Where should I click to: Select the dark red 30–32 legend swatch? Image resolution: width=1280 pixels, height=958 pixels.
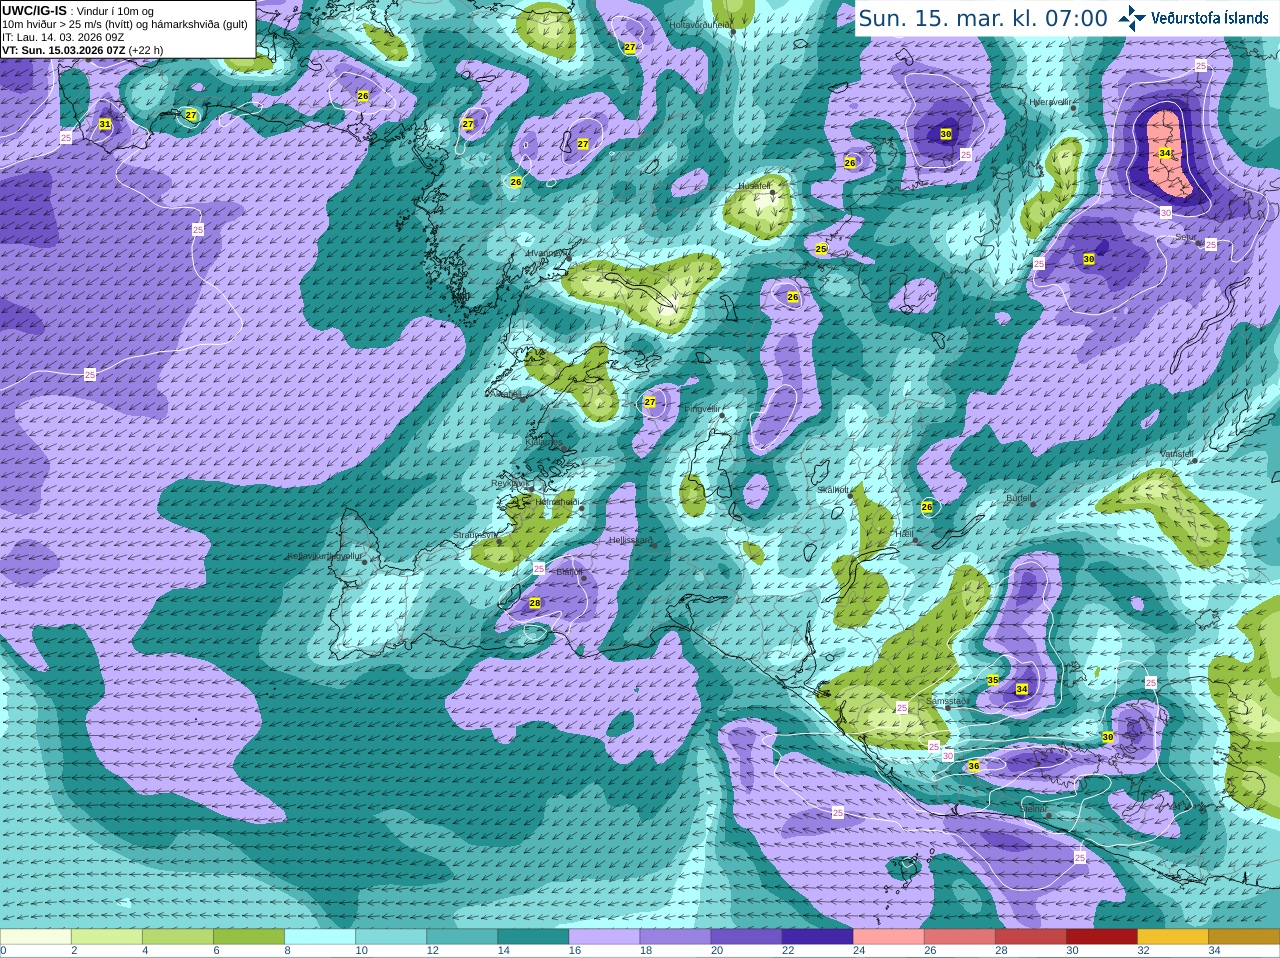click(1101, 937)
